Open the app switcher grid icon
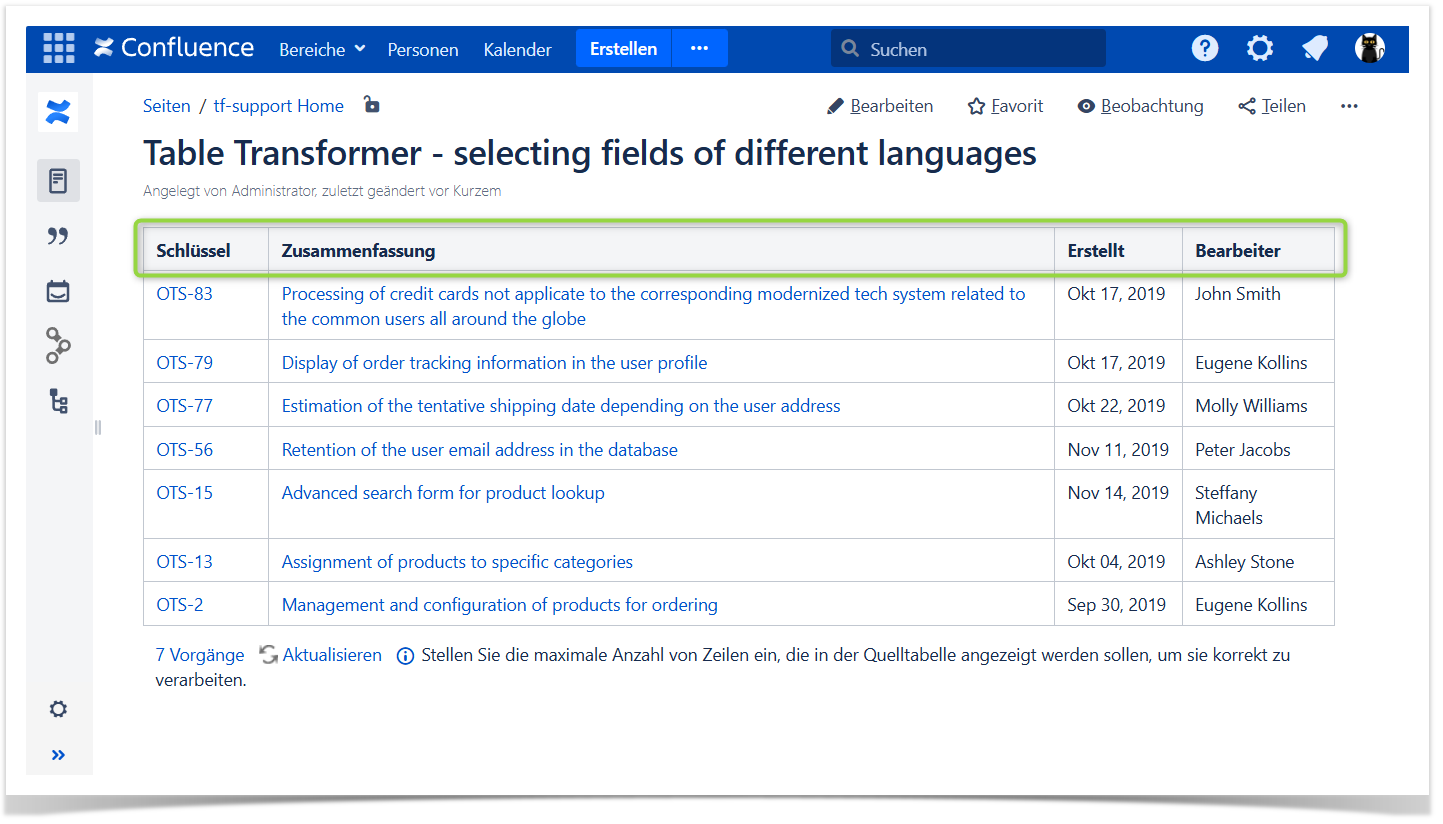 tap(59, 48)
